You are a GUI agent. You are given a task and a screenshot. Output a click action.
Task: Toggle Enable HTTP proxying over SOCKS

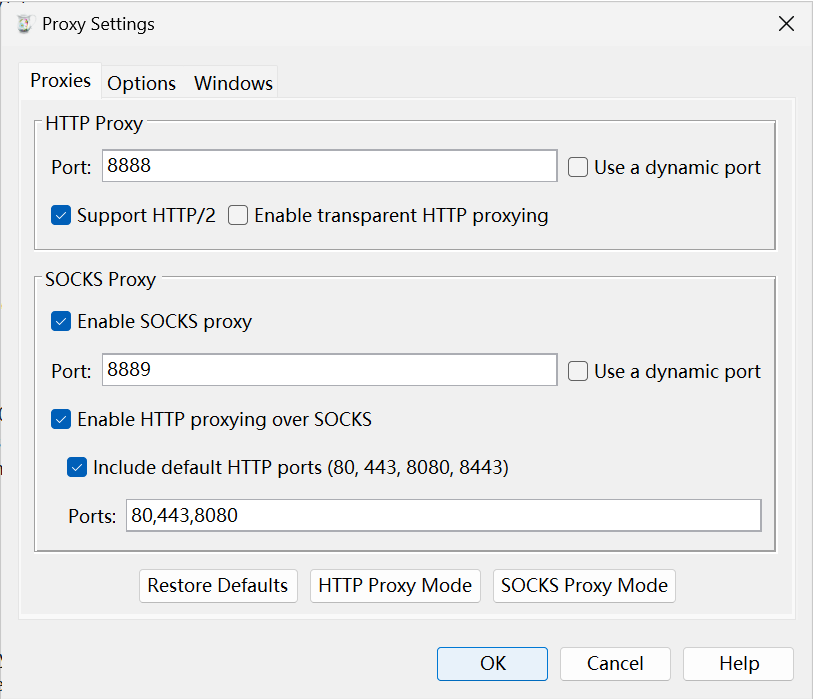coord(61,419)
